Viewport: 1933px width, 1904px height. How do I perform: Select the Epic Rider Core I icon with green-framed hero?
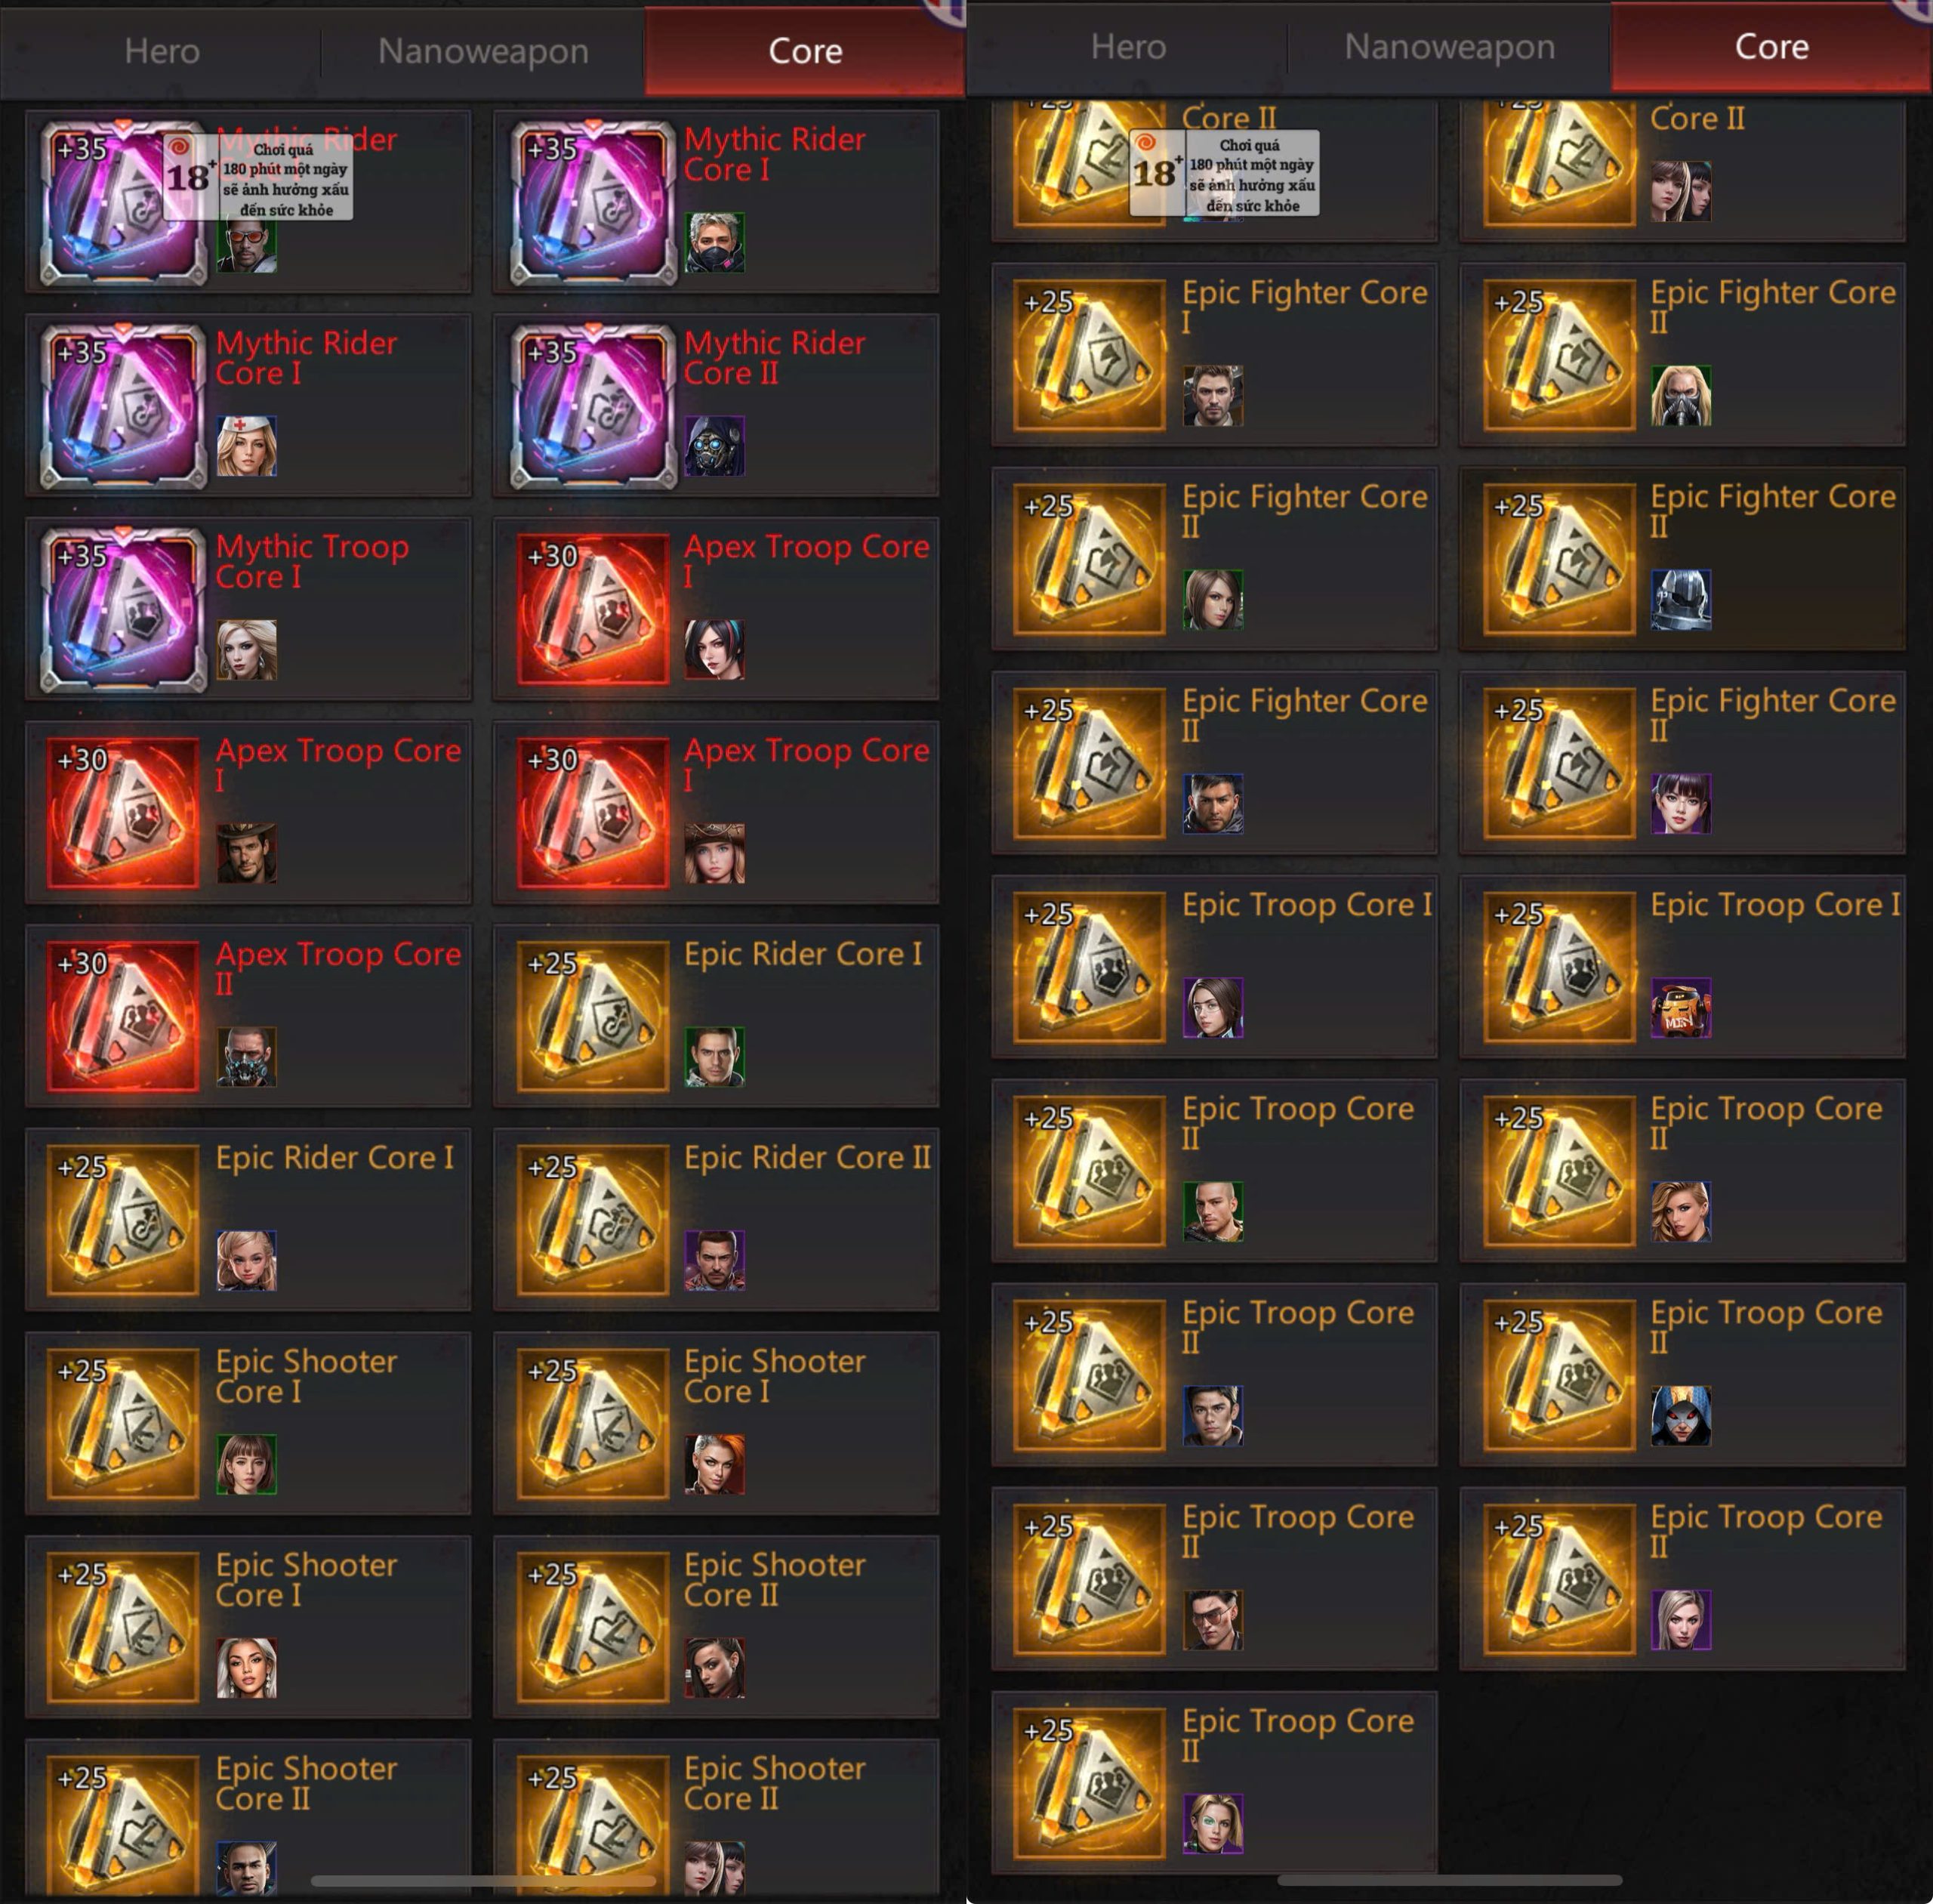pos(593,1016)
